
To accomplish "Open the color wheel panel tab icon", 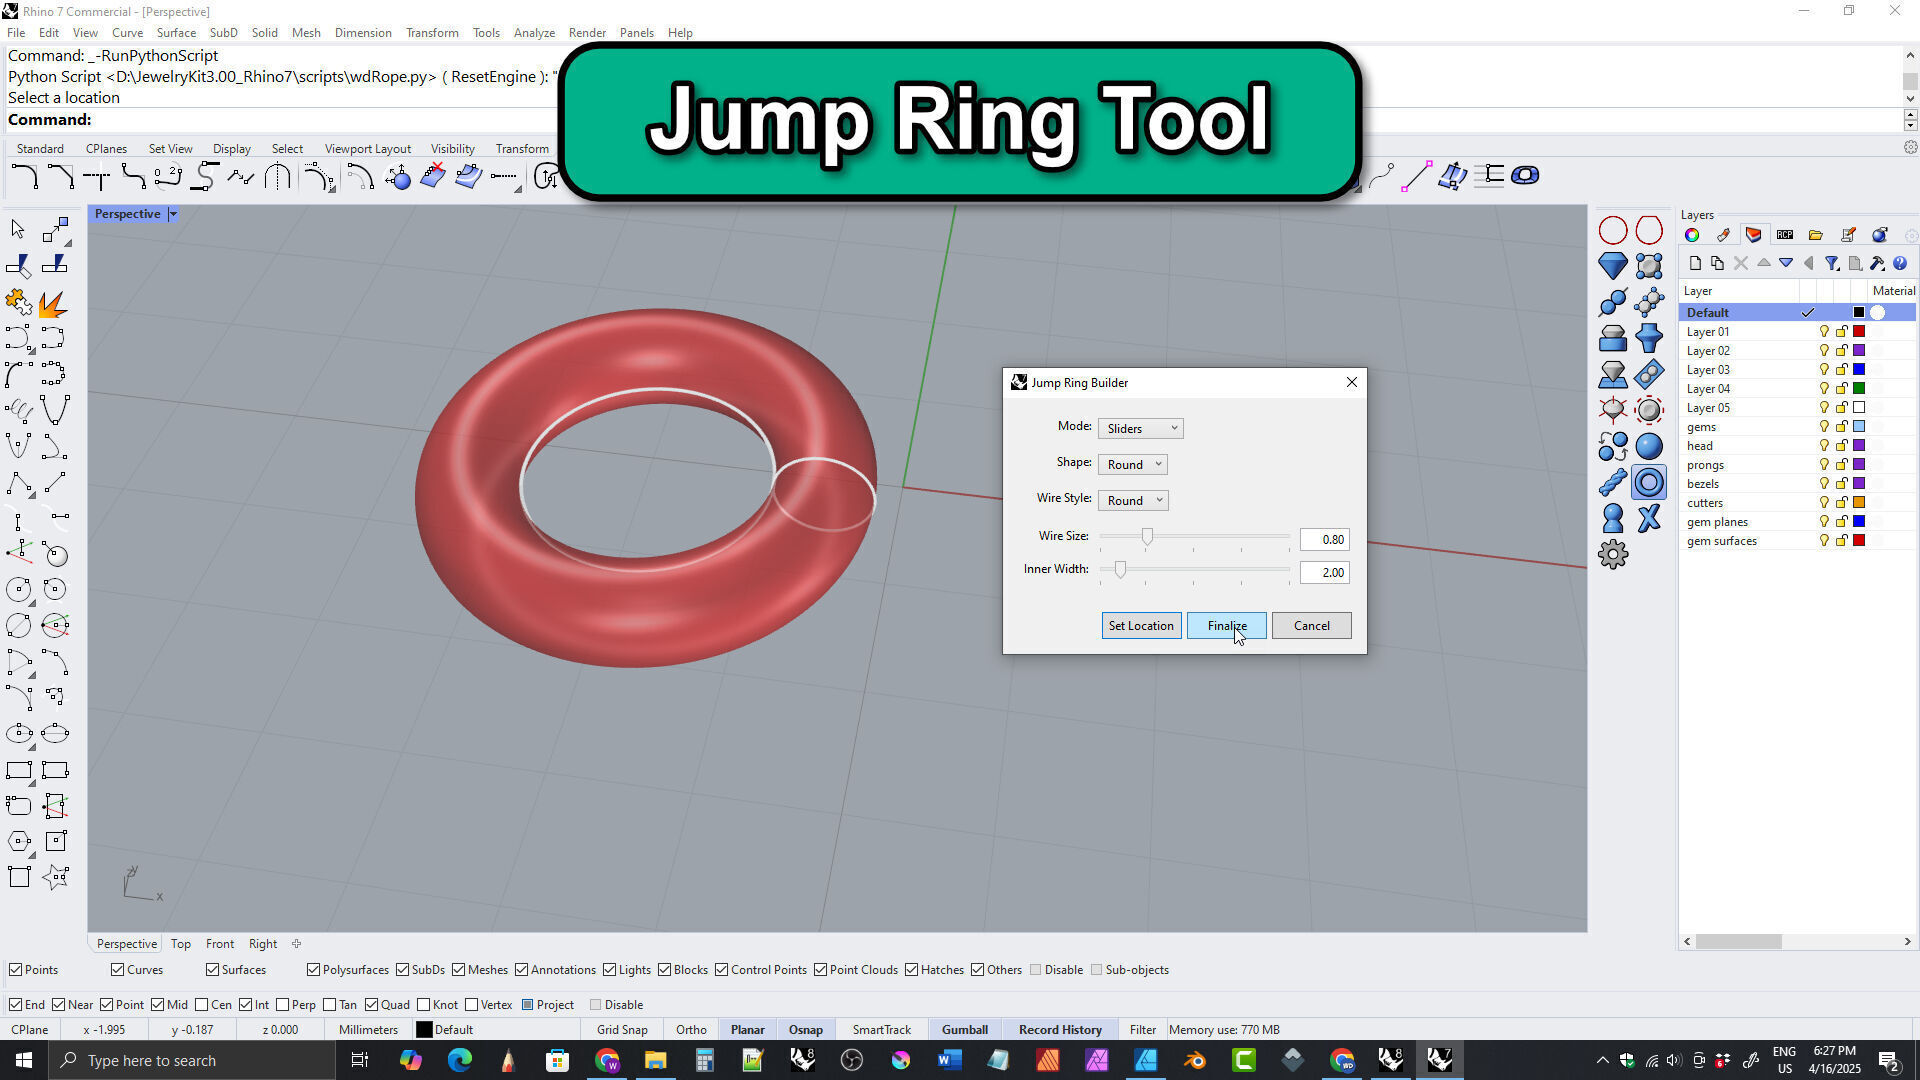I will tap(1692, 235).
